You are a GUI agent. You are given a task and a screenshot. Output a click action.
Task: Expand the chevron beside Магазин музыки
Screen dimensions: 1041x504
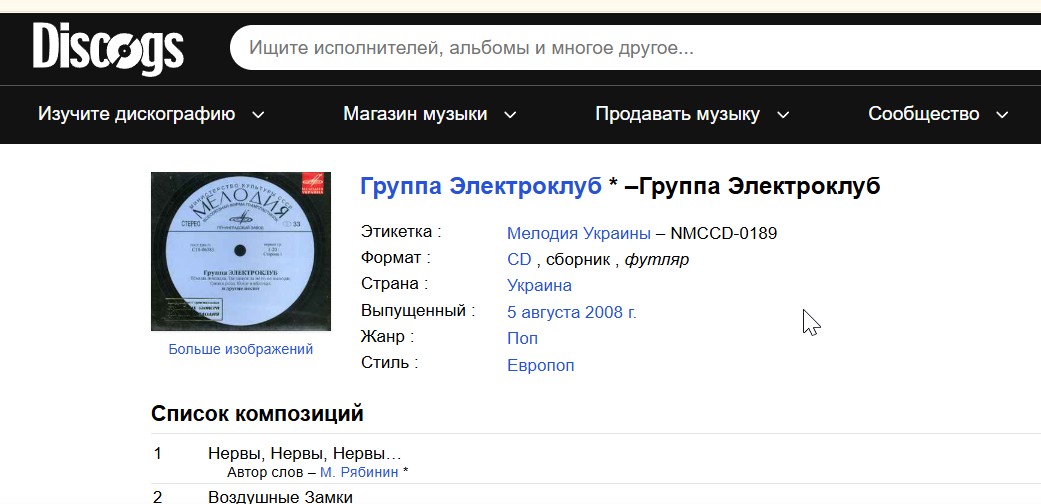click(510, 115)
